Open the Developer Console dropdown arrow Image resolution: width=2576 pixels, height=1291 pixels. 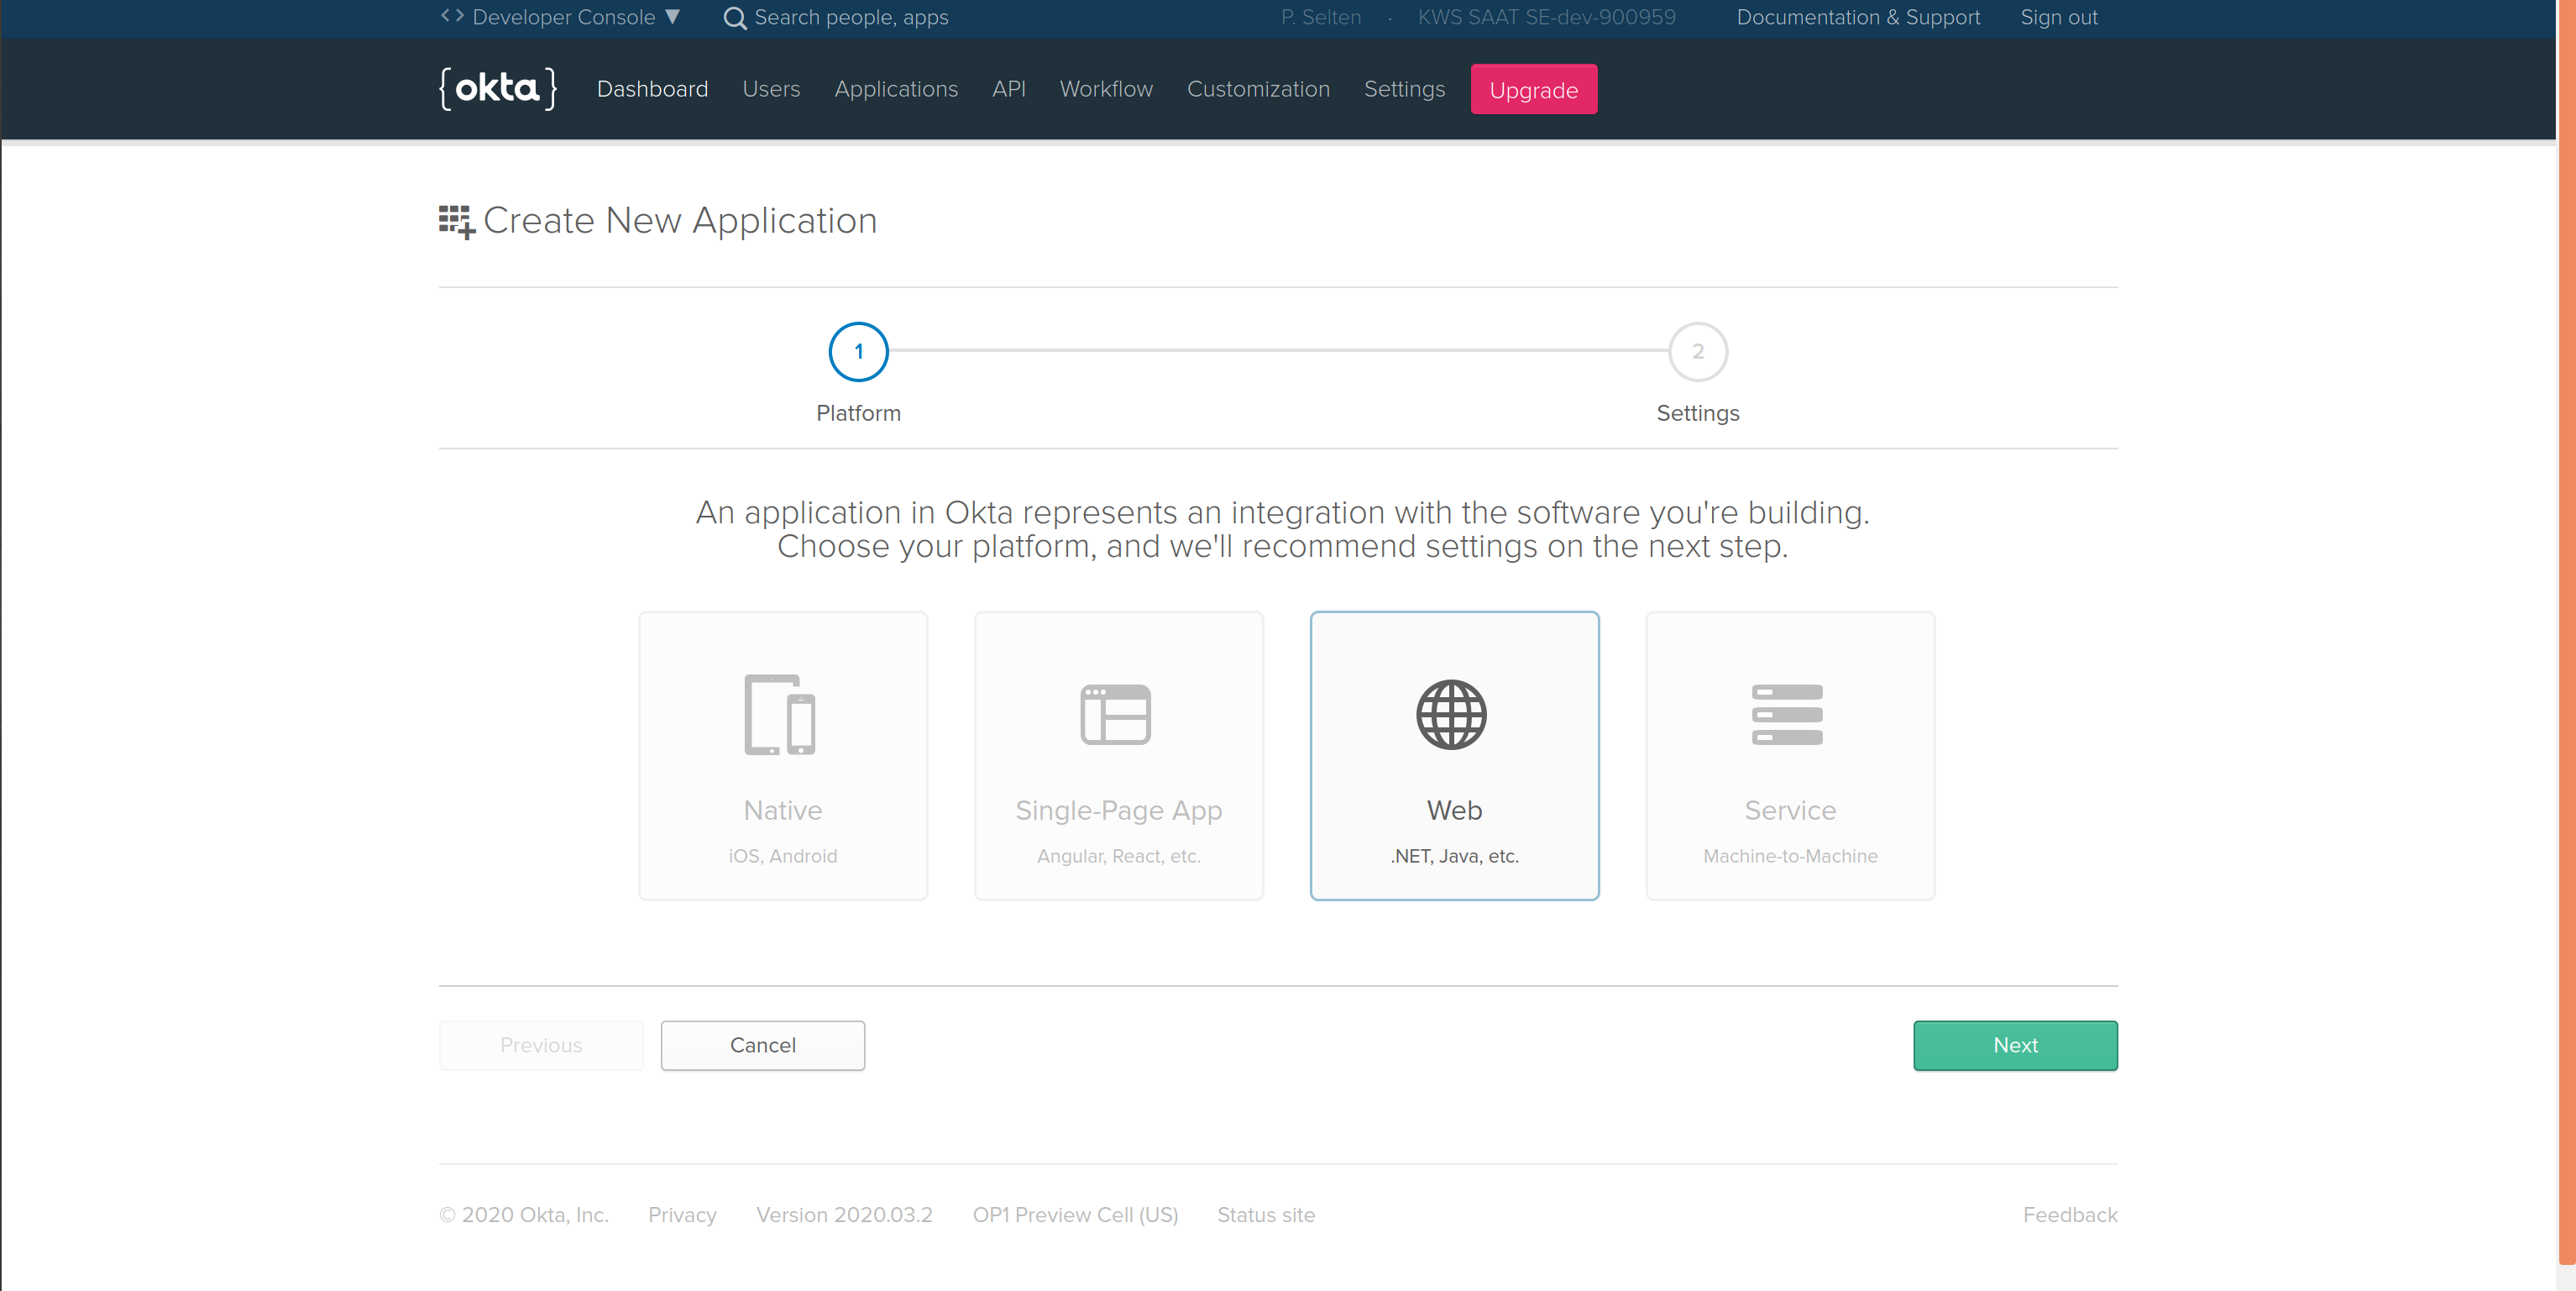(x=673, y=17)
